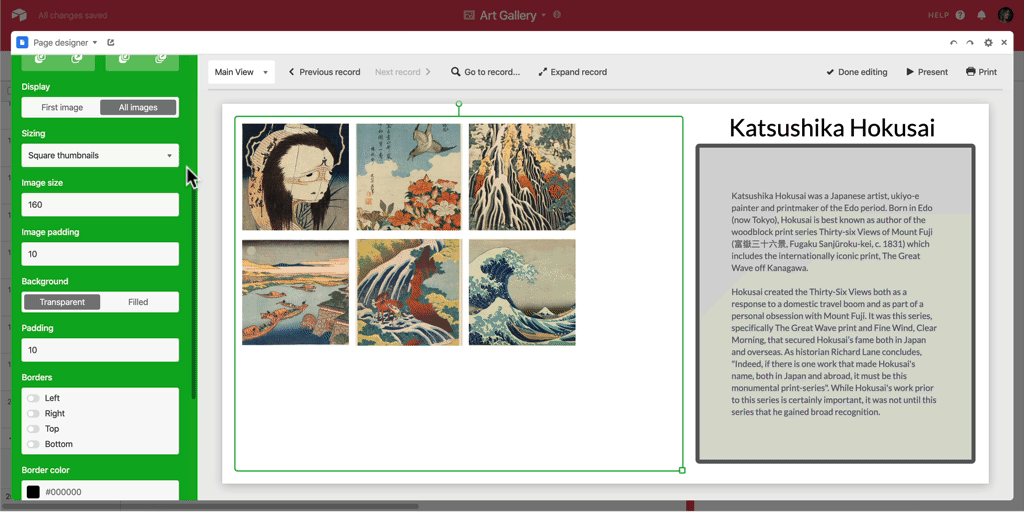Click the #000000 border color field
The height and width of the screenshot is (512, 1024).
pos(100,492)
